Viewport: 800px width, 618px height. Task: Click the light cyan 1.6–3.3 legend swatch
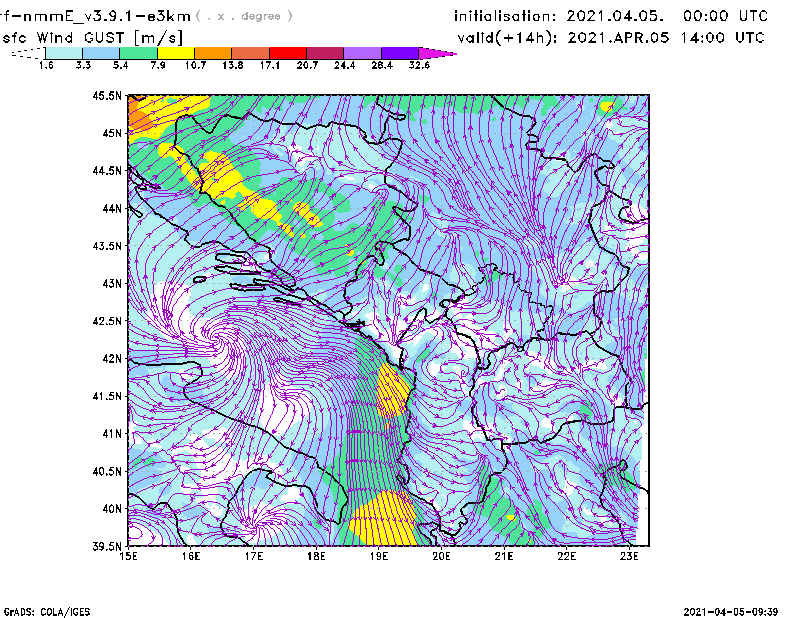pyautogui.click(x=64, y=53)
